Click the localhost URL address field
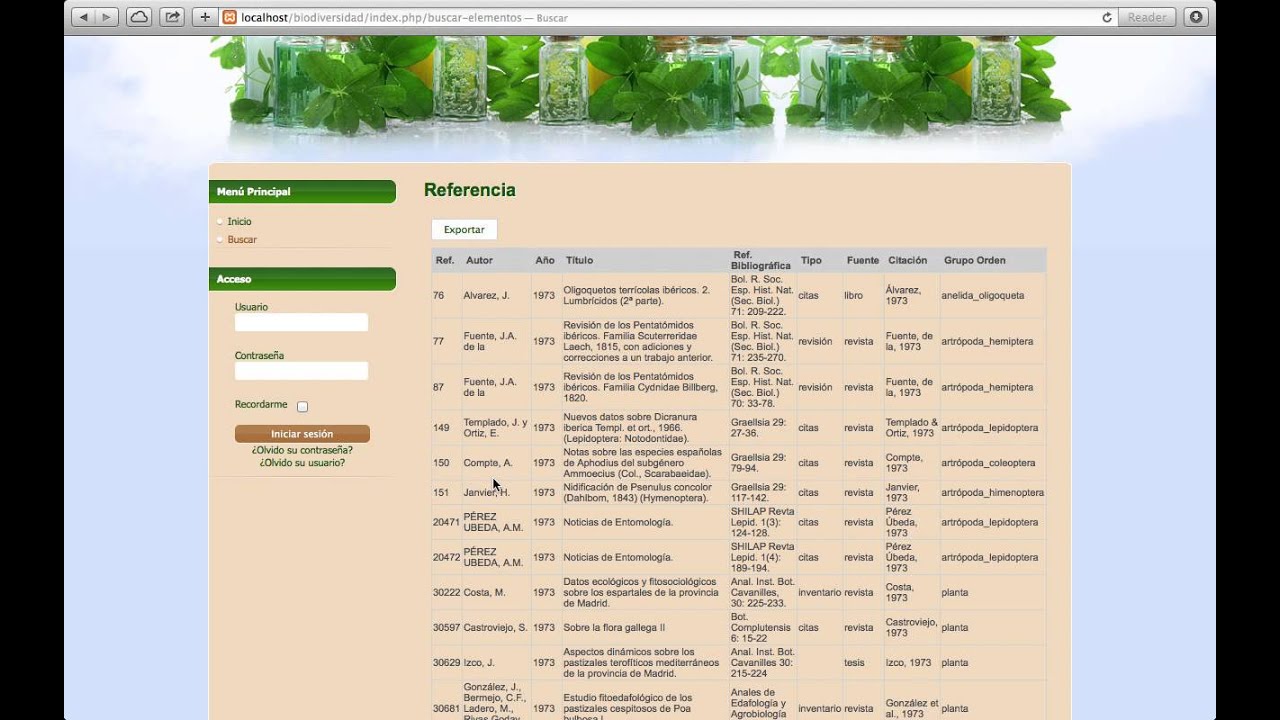 click(x=650, y=17)
